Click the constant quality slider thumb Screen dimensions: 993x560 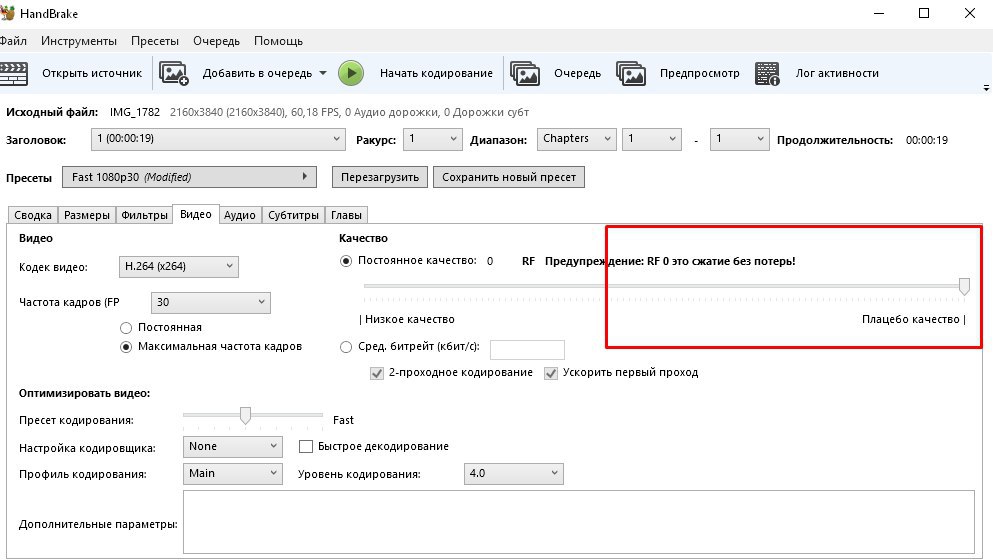click(965, 286)
